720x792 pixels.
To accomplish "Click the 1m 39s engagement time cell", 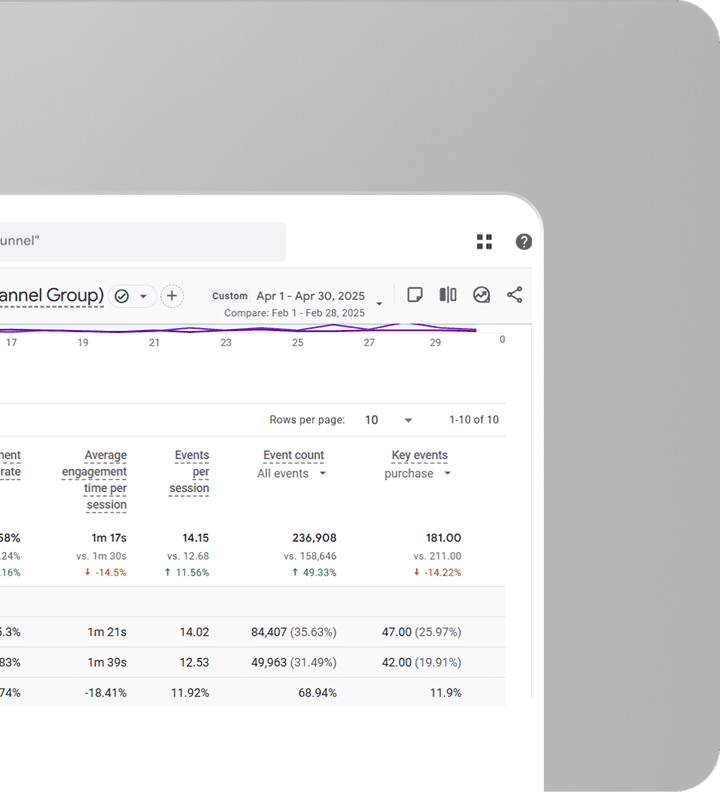I will 107,662.
